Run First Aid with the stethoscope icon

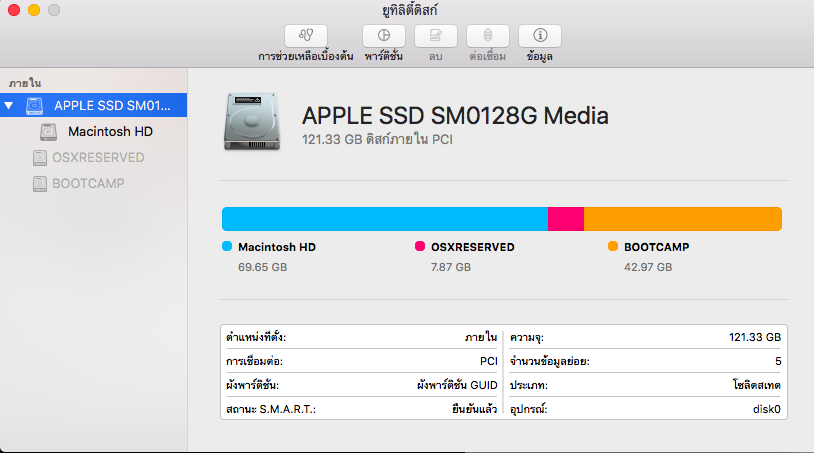pos(306,35)
